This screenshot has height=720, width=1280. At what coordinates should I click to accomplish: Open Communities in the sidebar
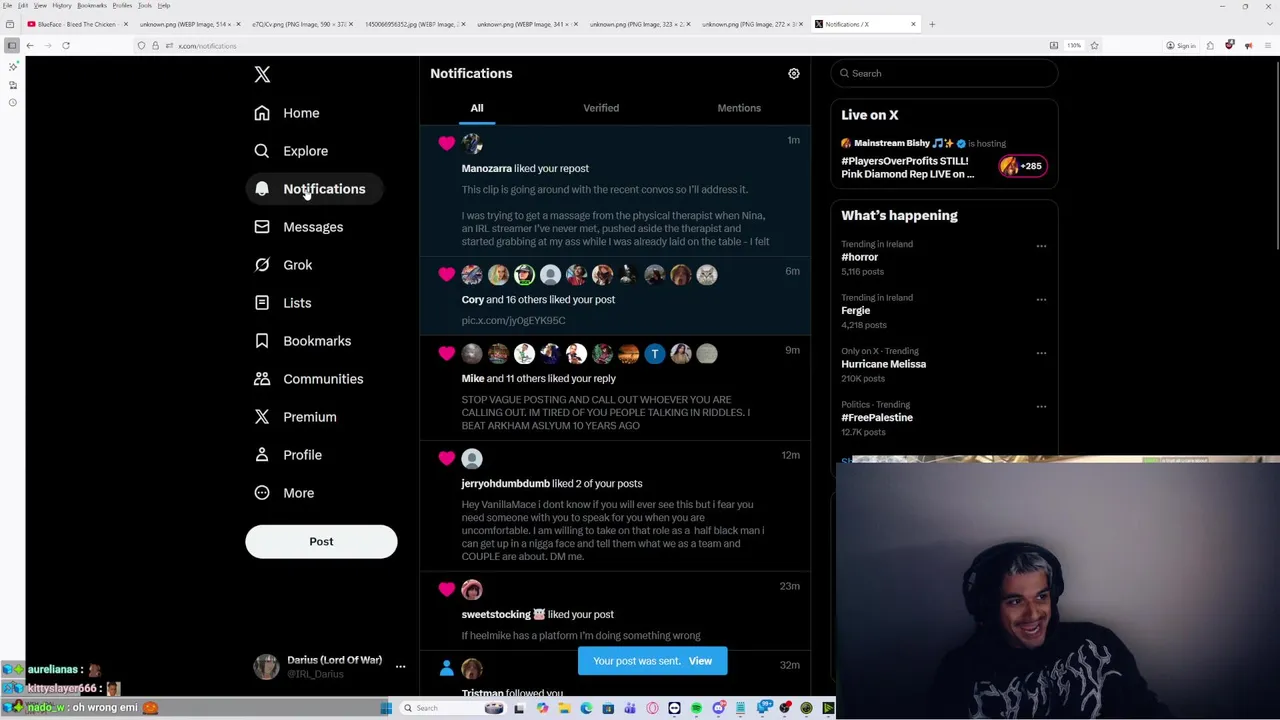pyautogui.click(x=308, y=379)
